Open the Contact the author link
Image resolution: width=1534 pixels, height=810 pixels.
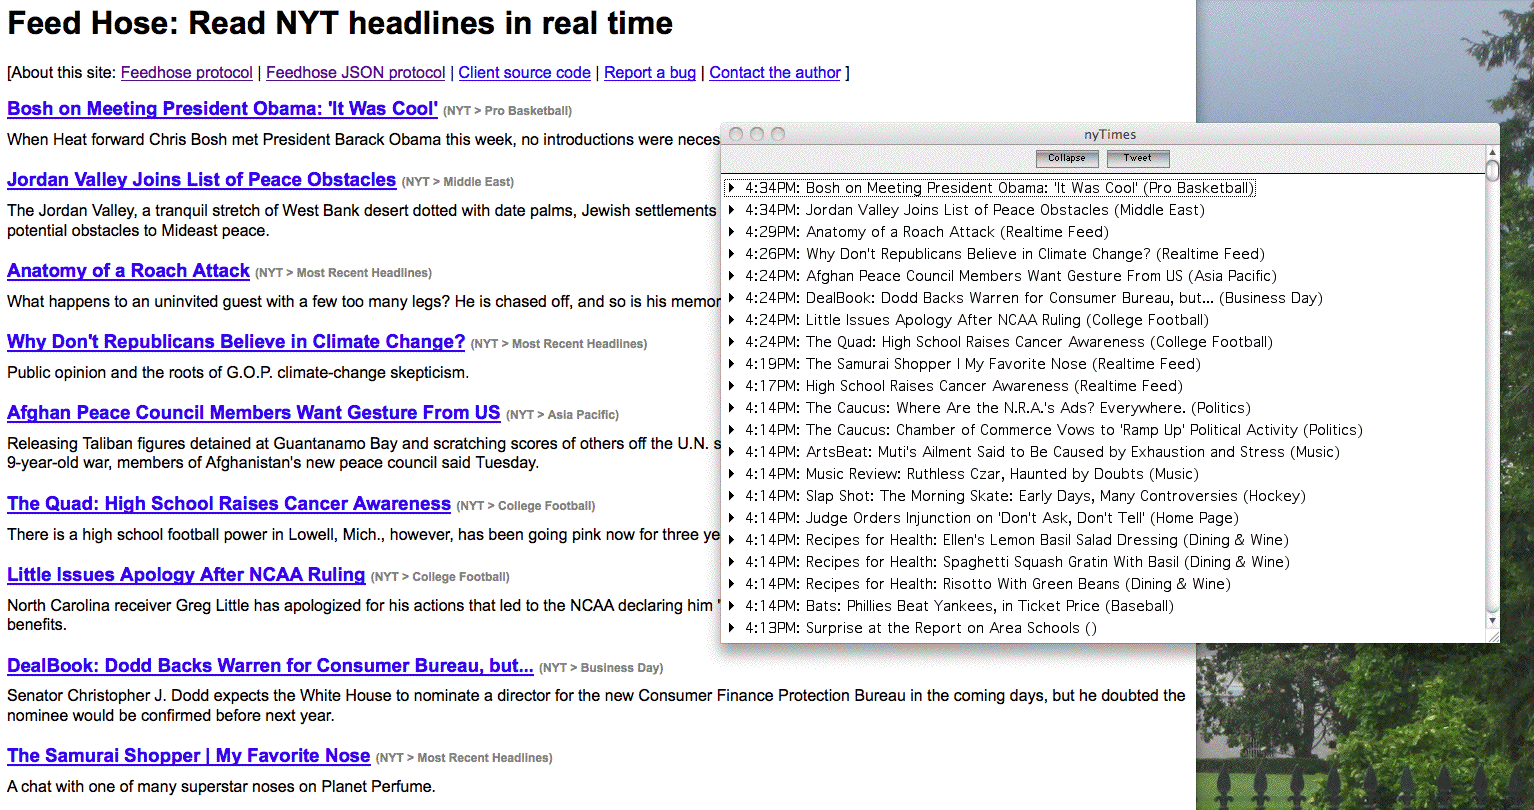[x=774, y=72]
